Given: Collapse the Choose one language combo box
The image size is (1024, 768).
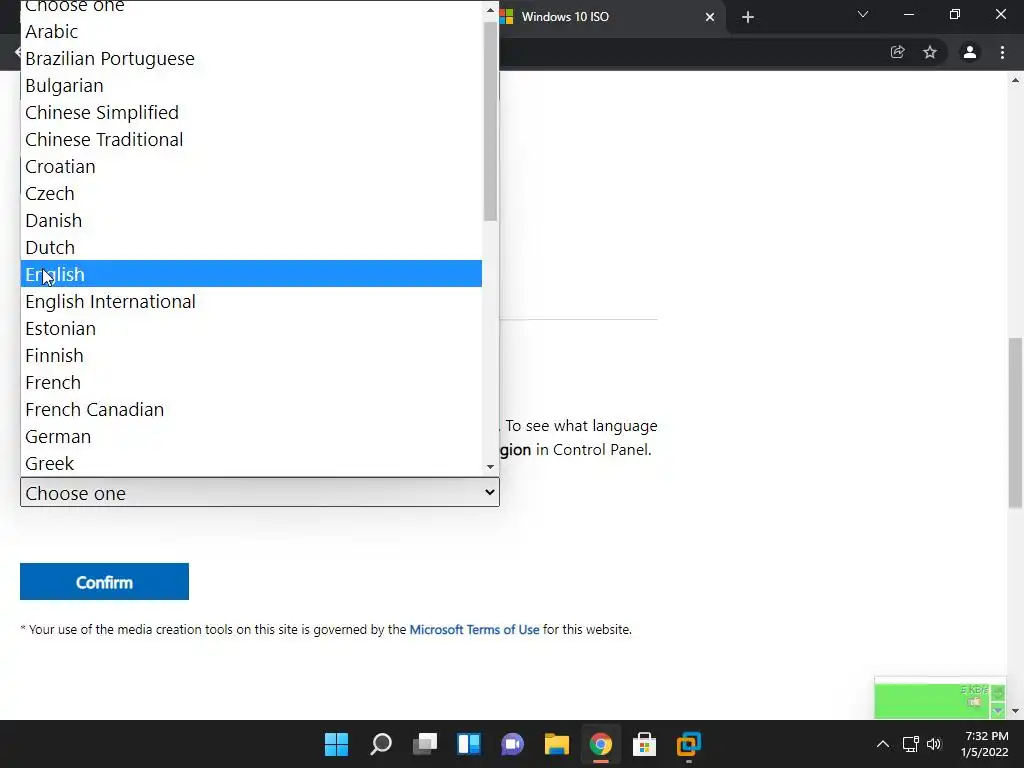Looking at the screenshot, I should click(260, 492).
